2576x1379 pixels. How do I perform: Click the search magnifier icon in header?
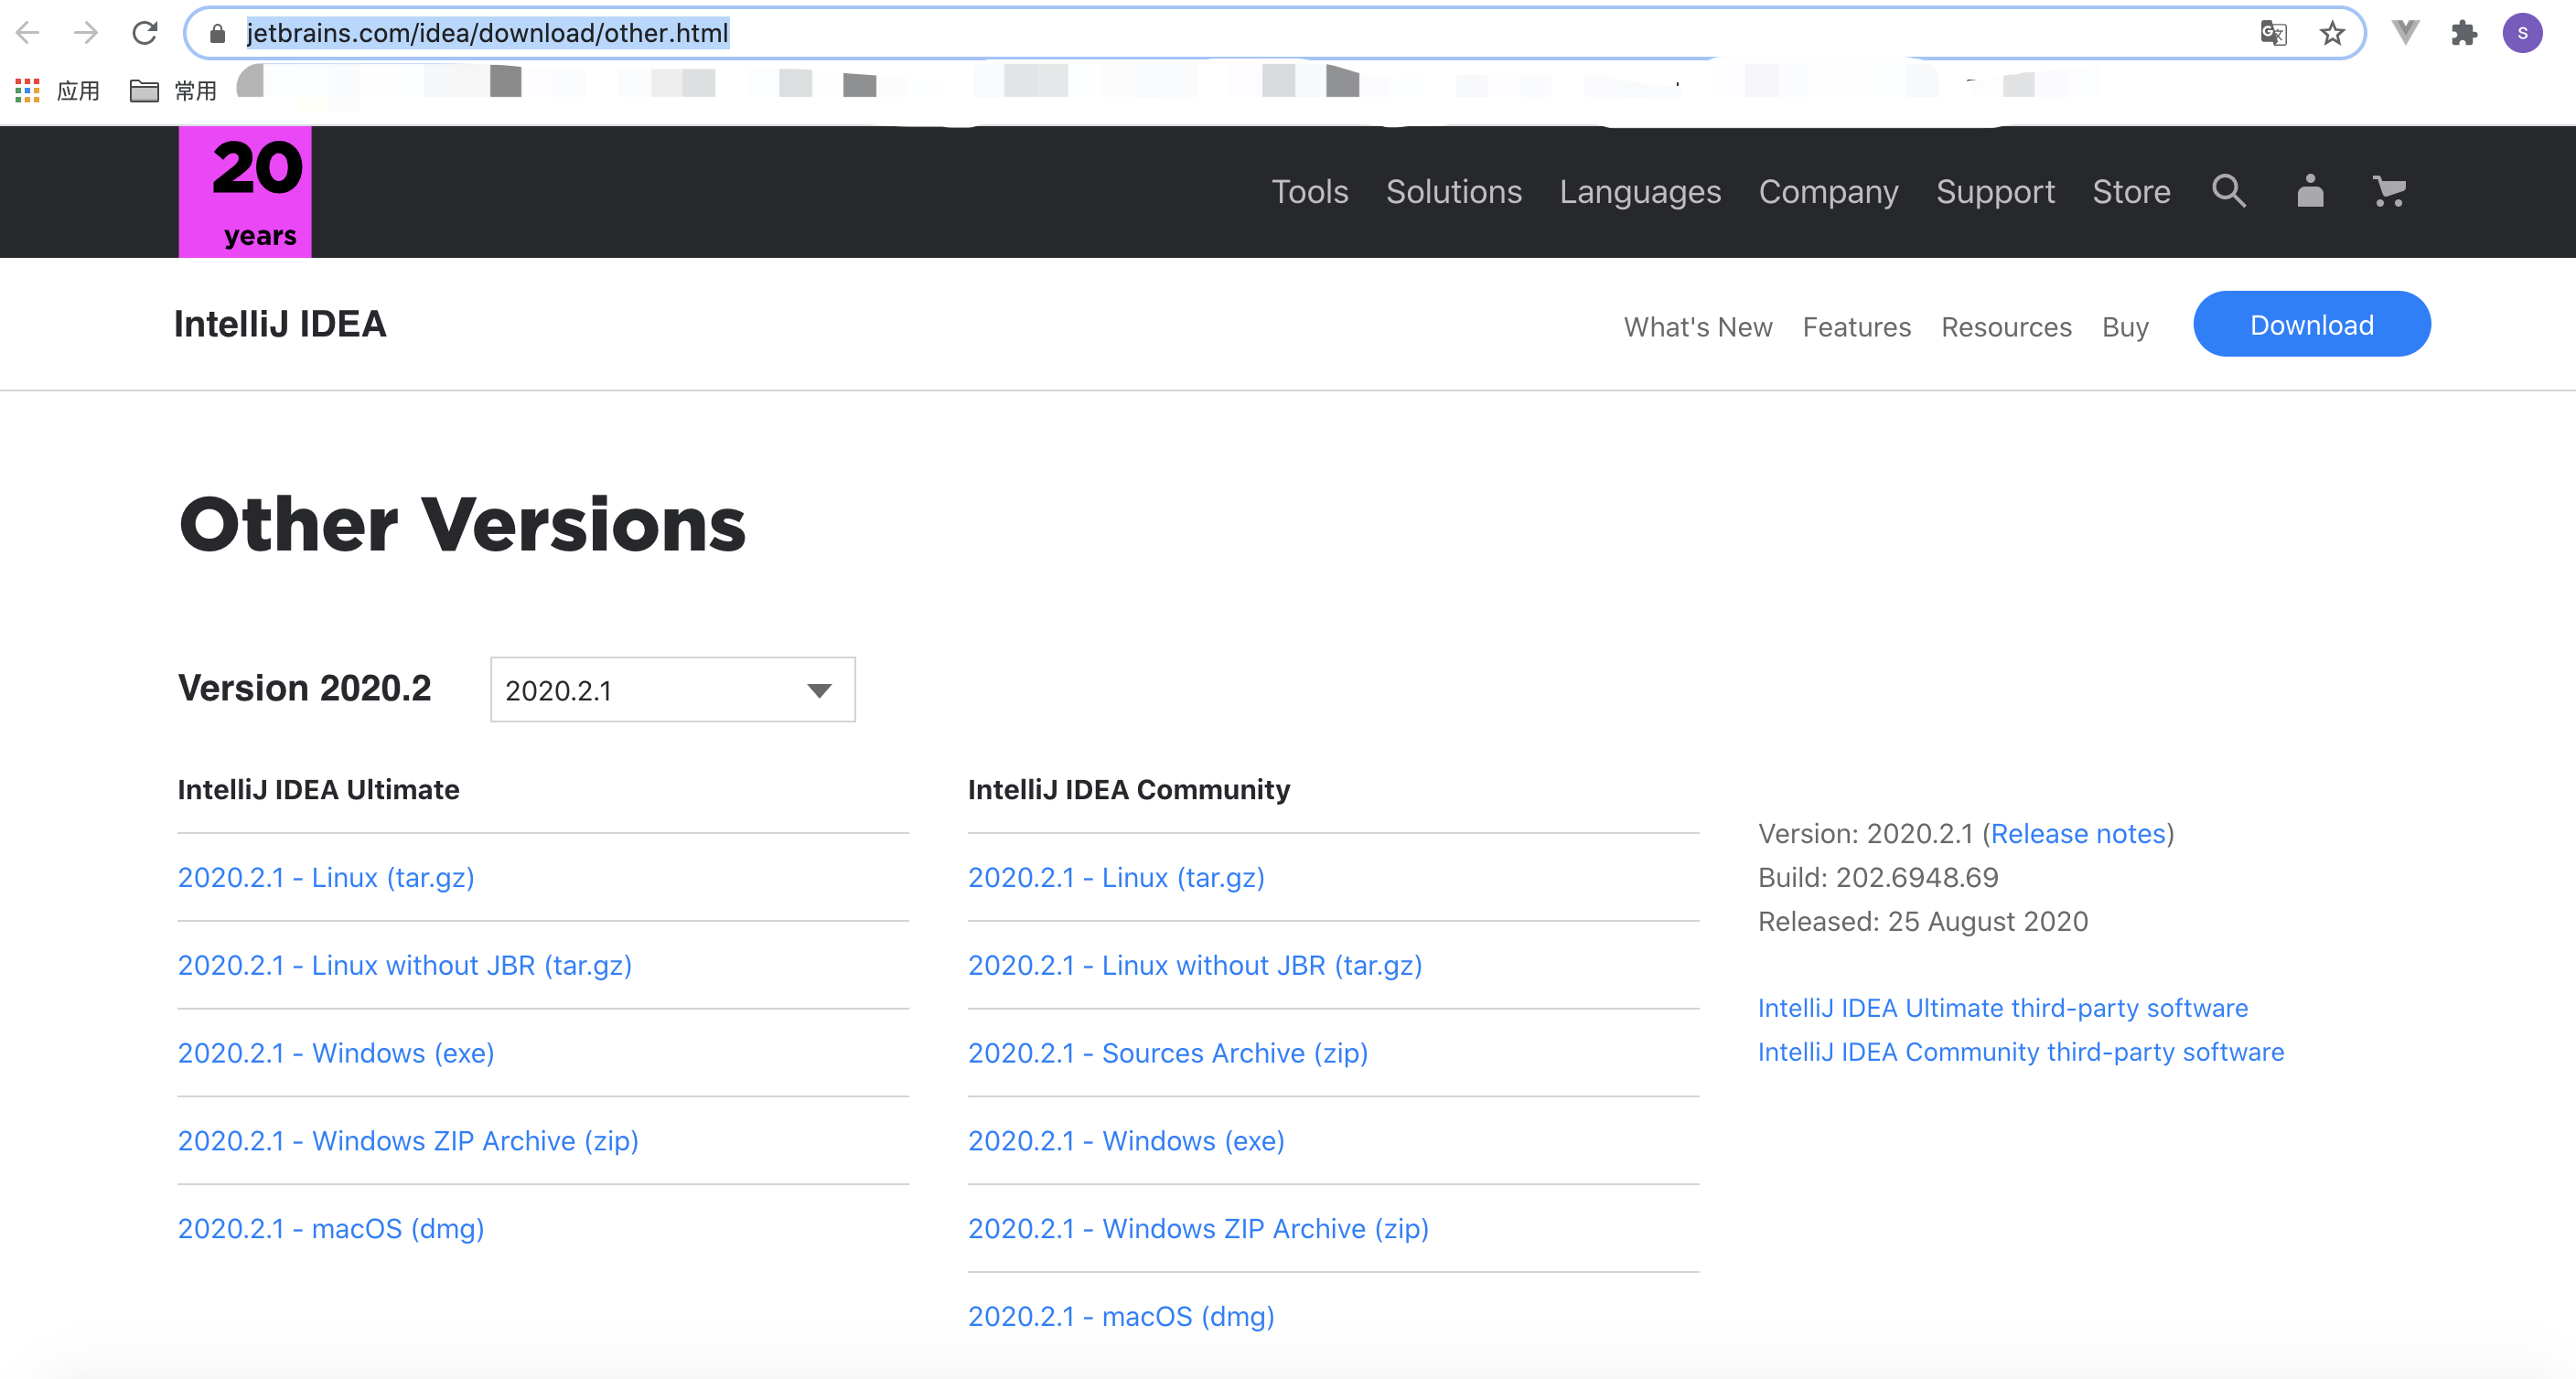pyautogui.click(x=2228, y=190)
